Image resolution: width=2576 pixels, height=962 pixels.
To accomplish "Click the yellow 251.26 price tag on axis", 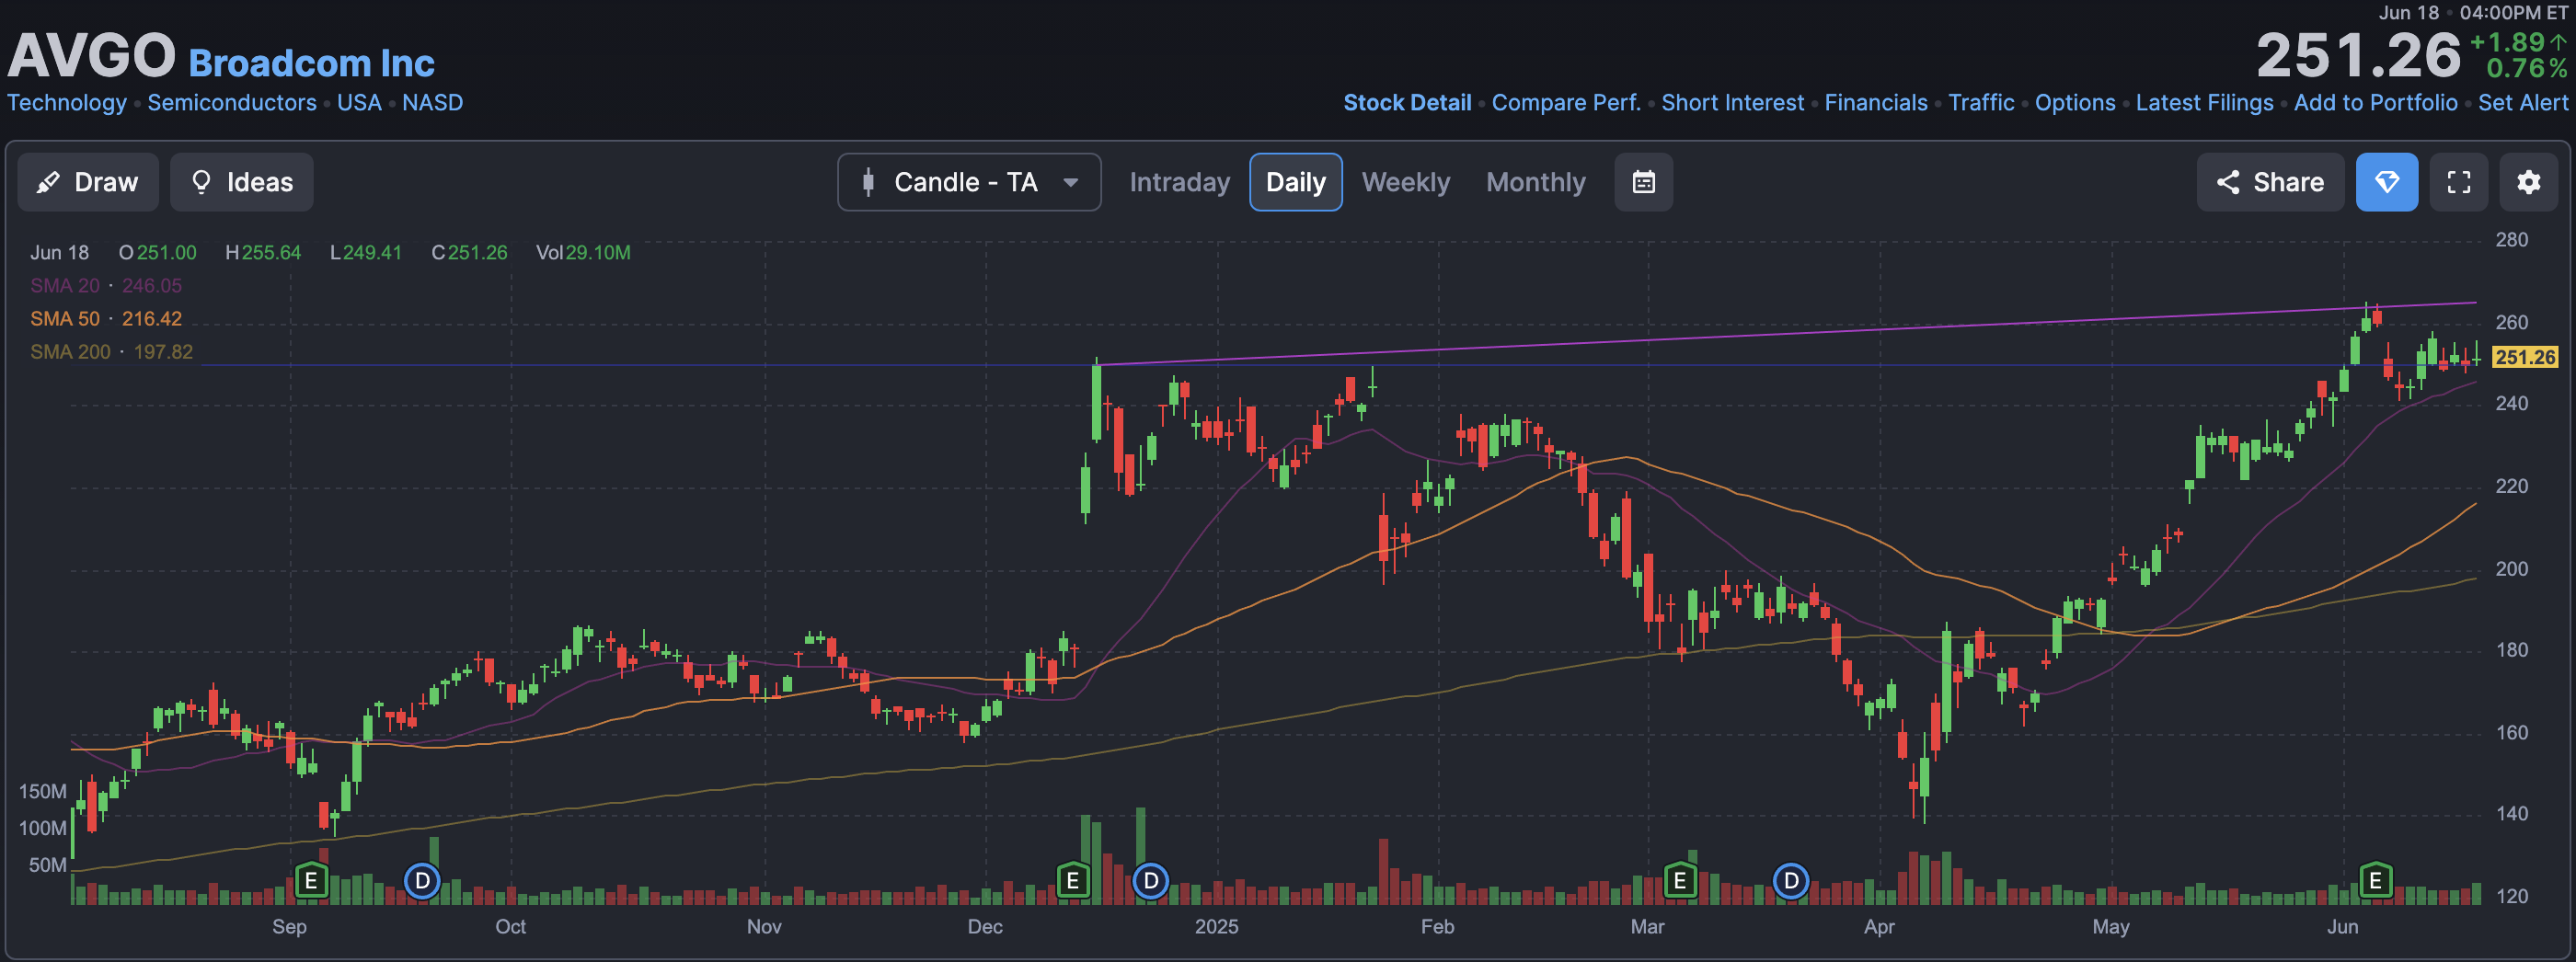I will point(2524,357).
